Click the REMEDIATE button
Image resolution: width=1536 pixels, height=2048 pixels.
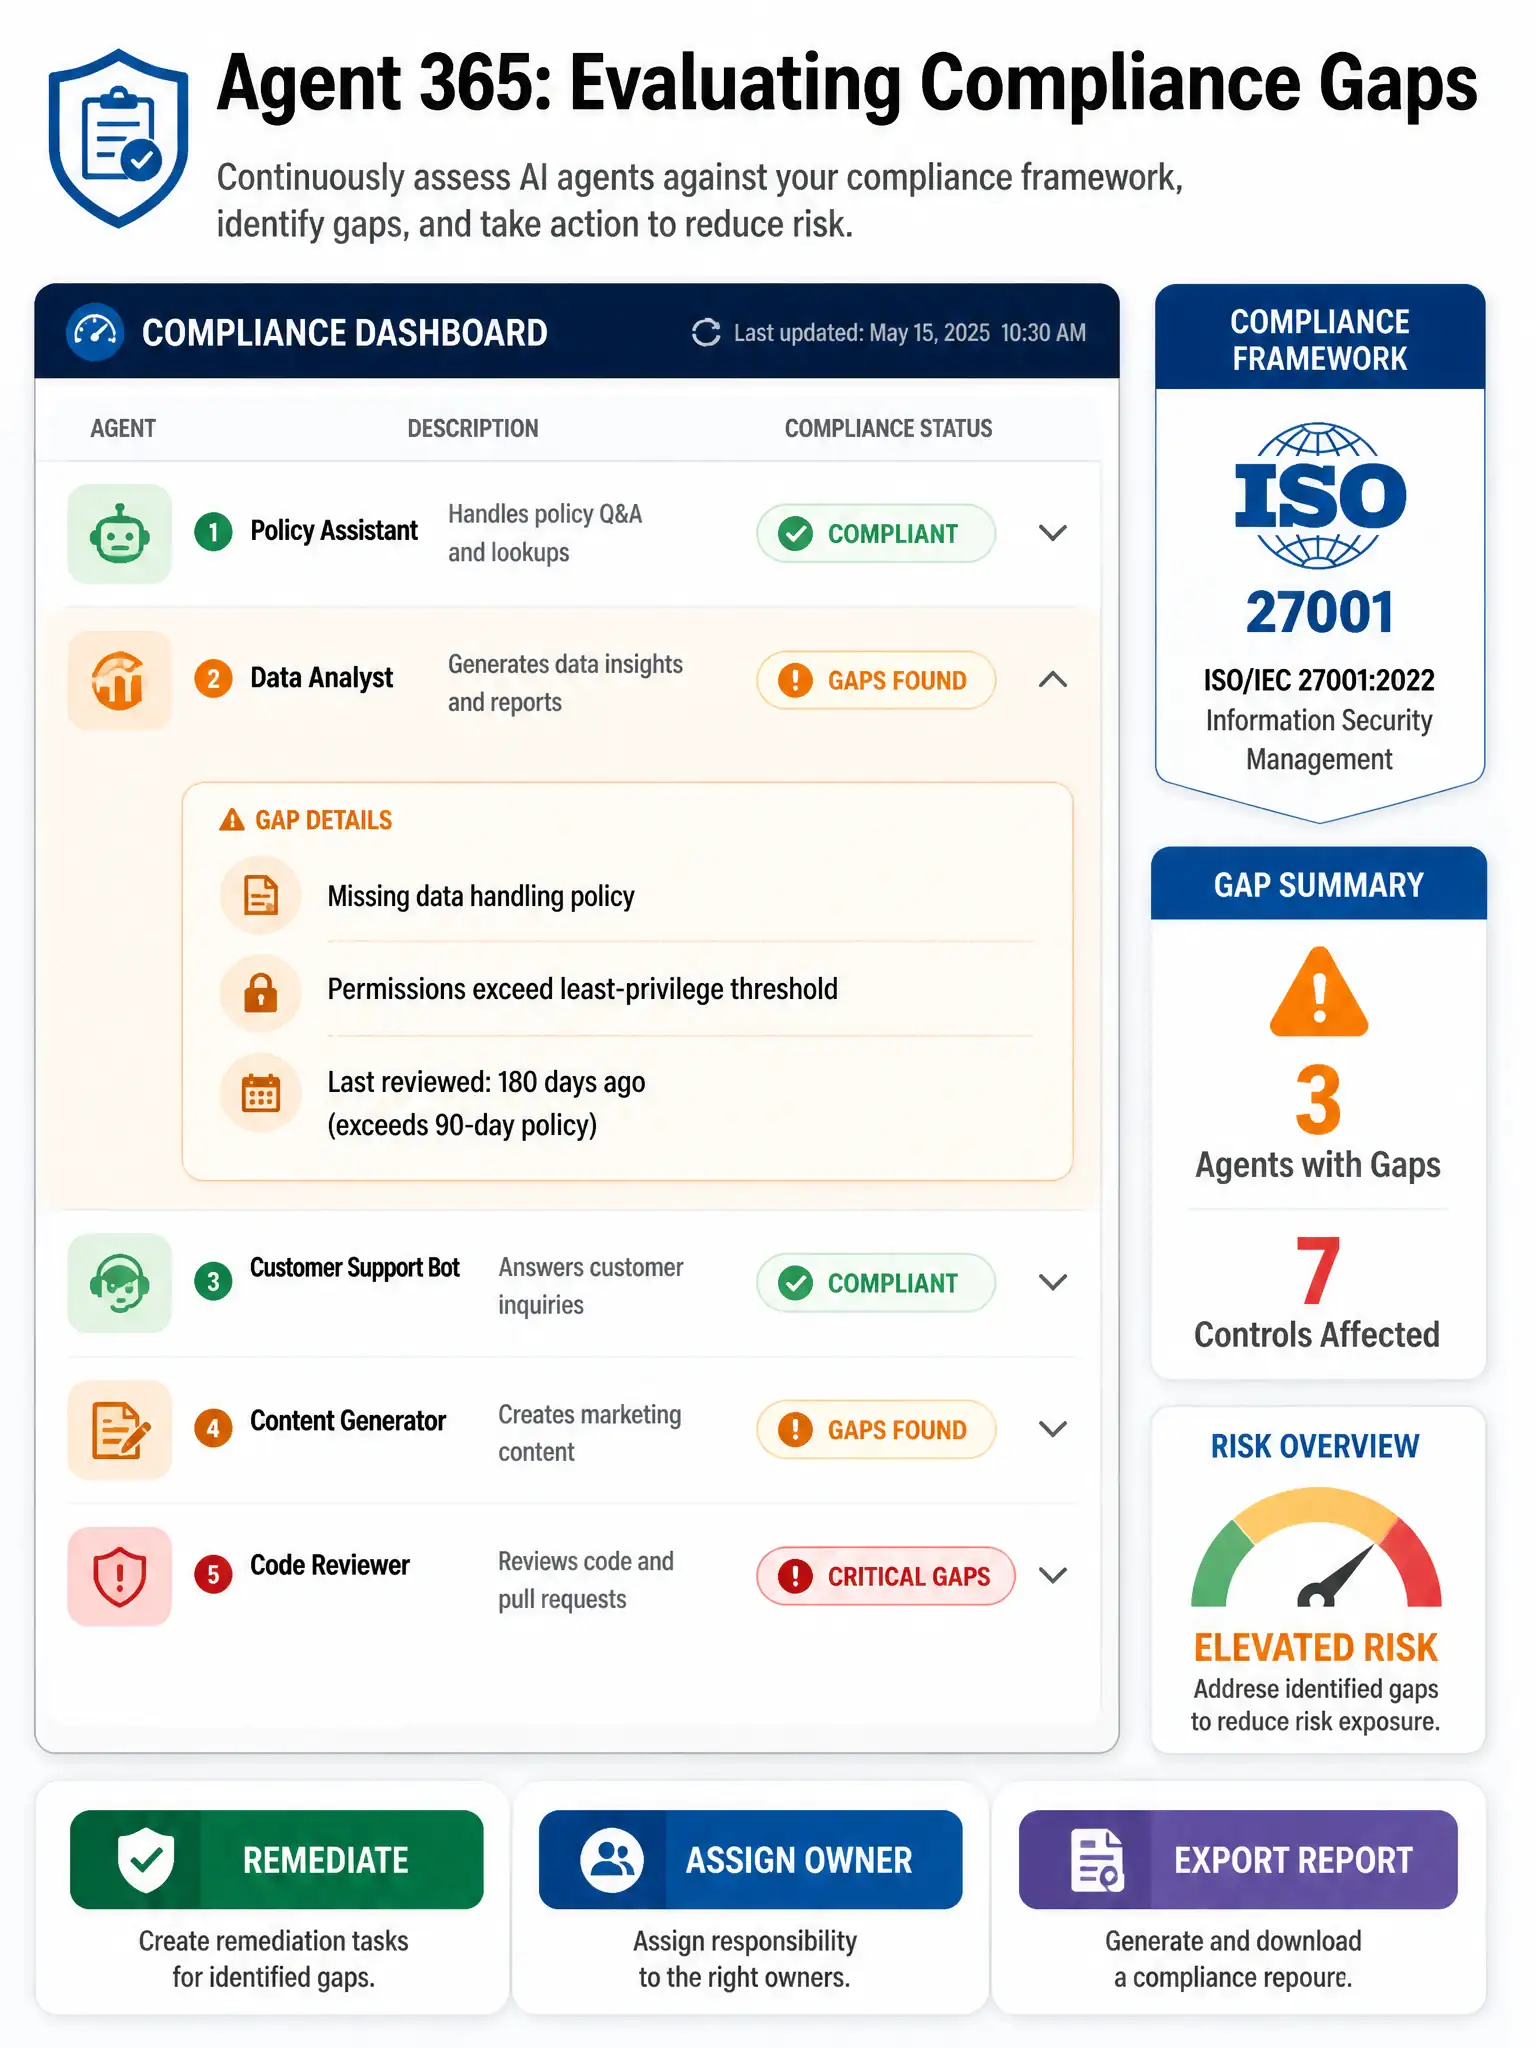[277, 1859]
